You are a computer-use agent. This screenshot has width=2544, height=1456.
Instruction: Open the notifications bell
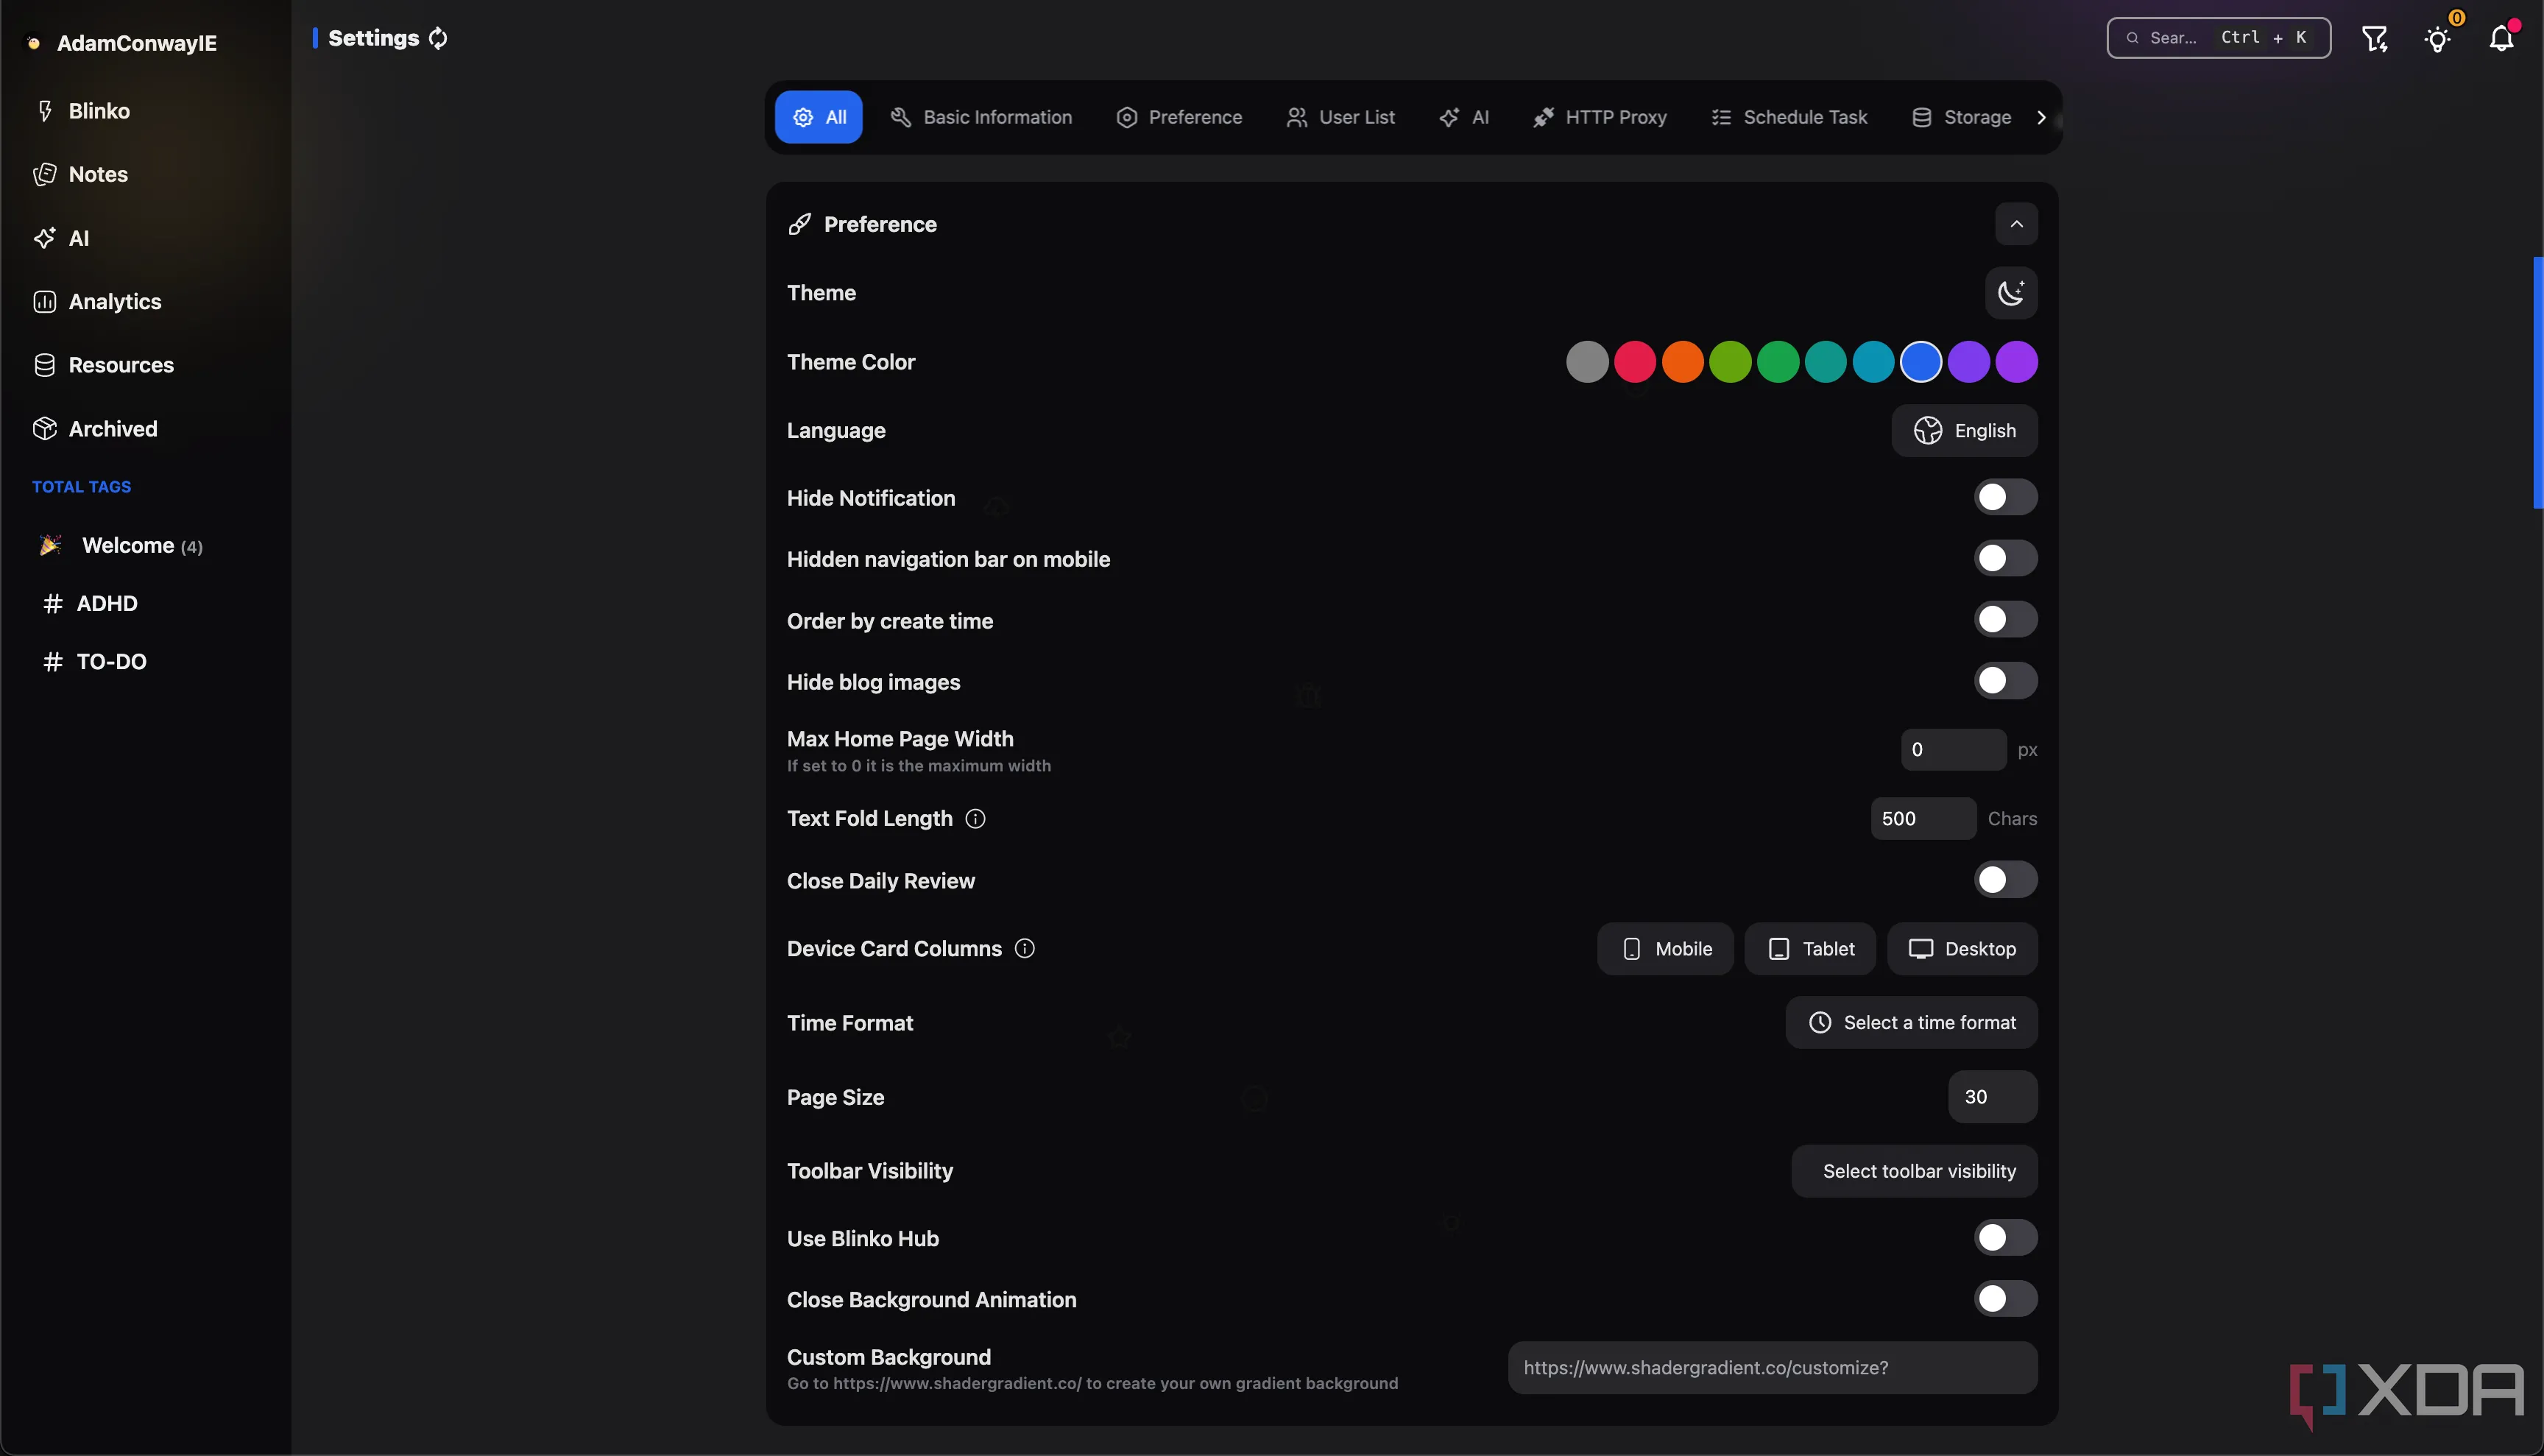pyautogui.click(x=2502, y=39)
